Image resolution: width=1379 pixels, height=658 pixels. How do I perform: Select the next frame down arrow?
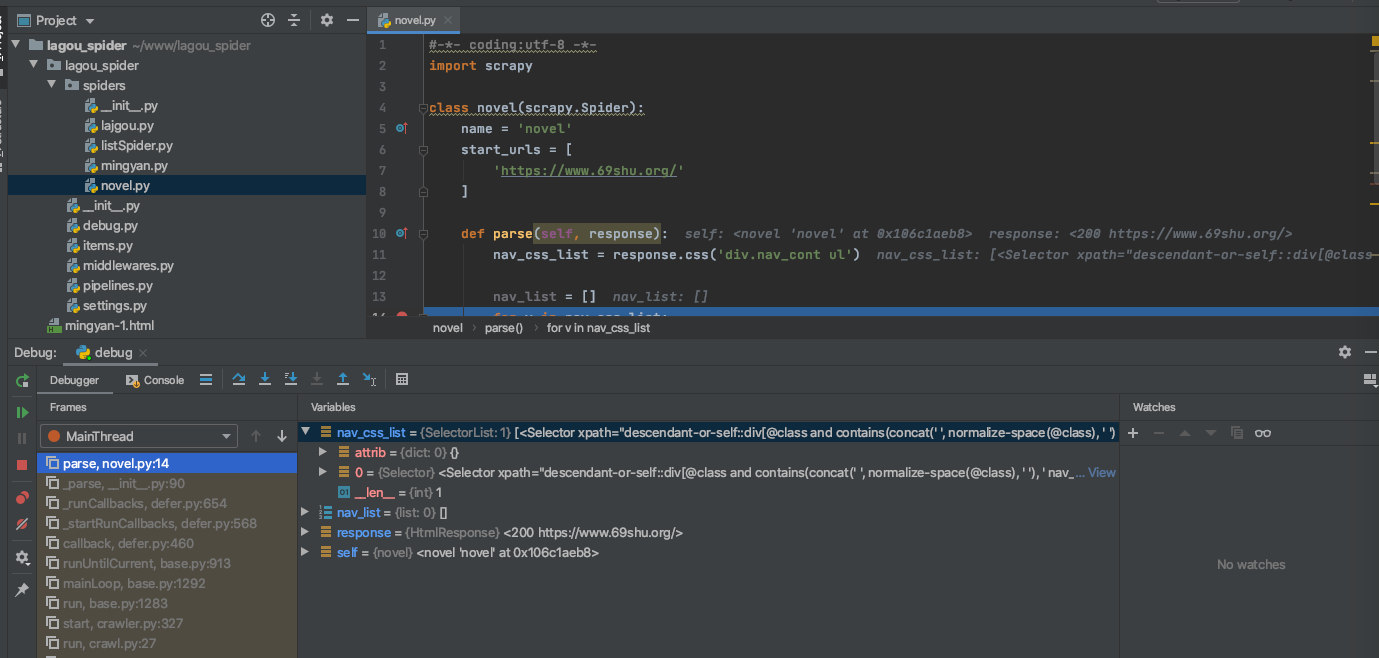click(x=282, y=436)
